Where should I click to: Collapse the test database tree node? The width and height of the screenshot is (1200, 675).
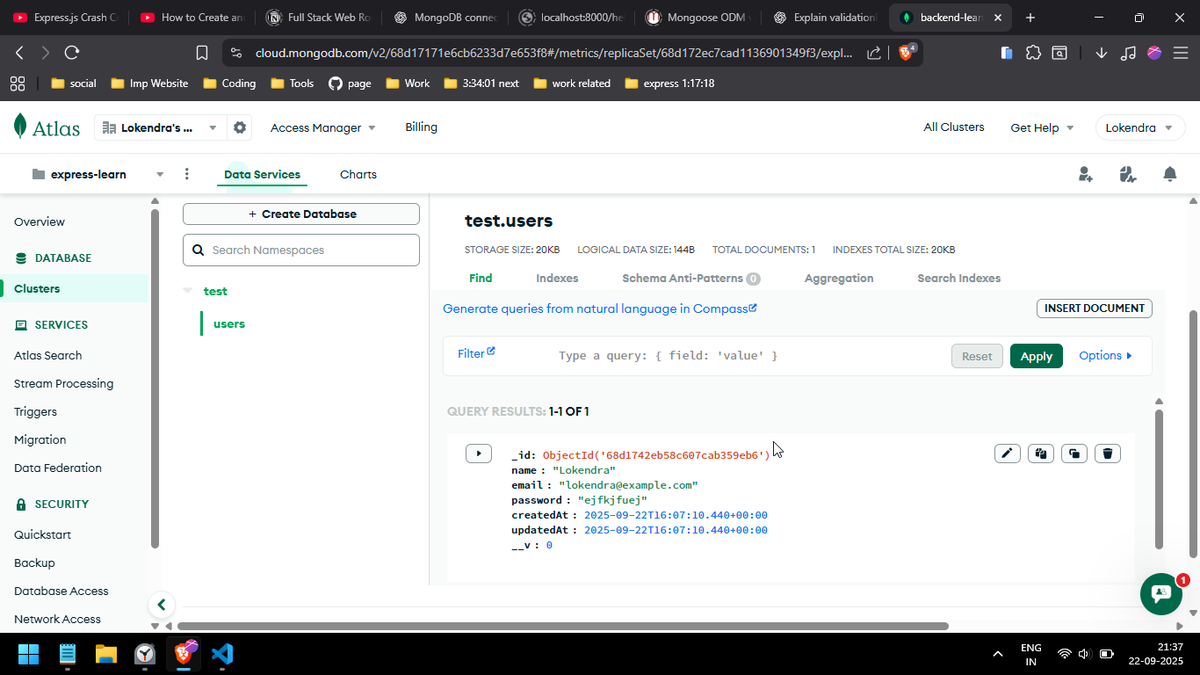188,291
